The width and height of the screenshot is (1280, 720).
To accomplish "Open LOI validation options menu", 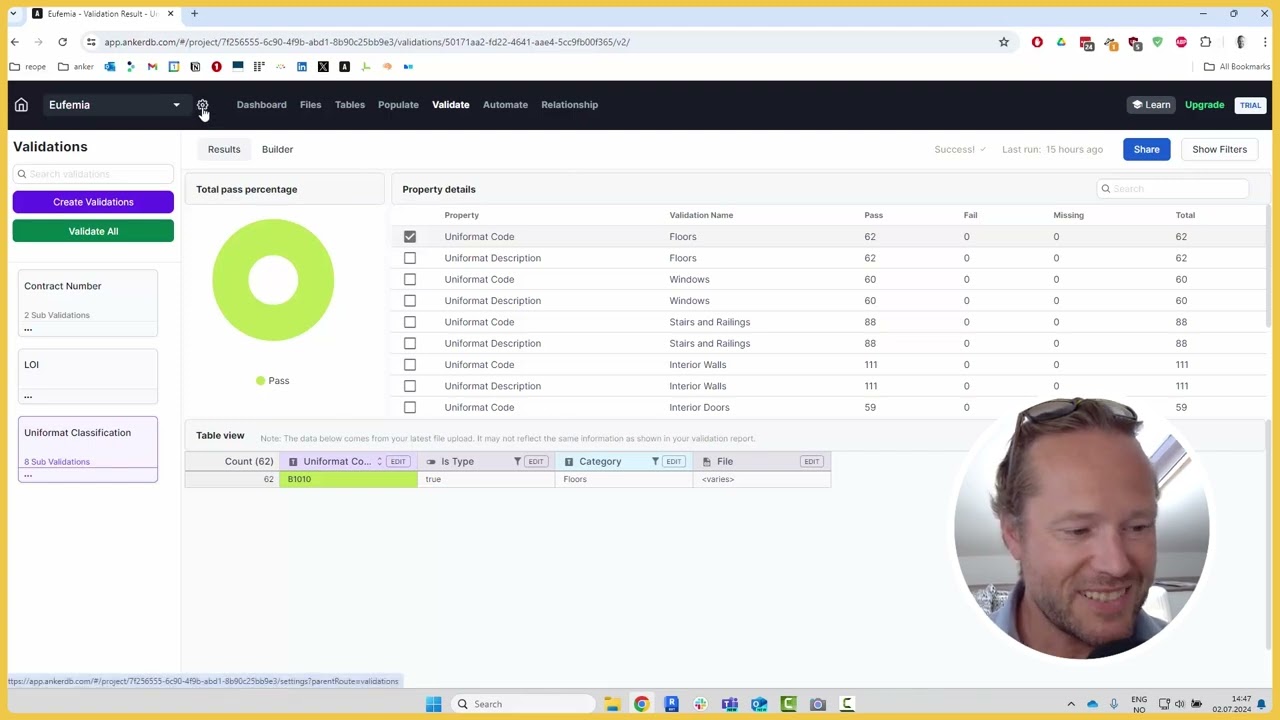I will 28,396.
